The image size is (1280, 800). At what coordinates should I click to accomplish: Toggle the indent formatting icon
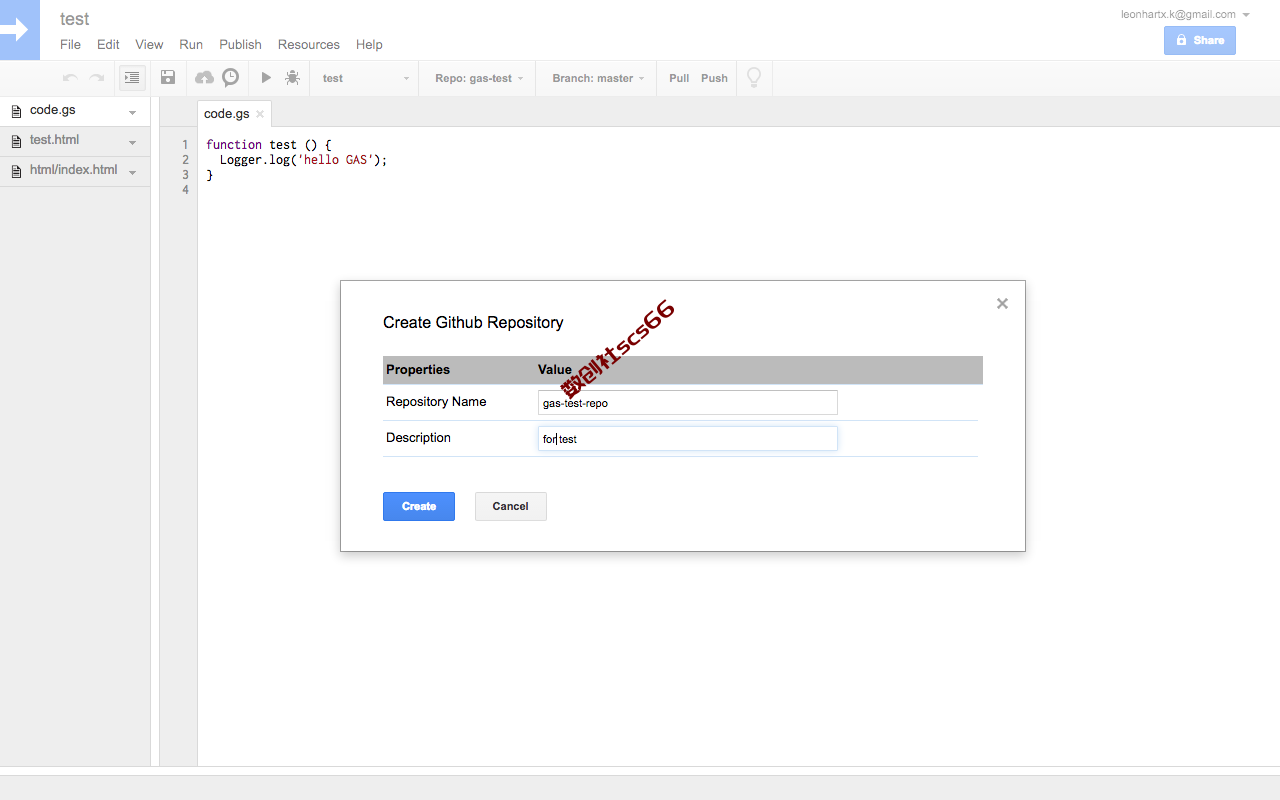(132, 78)
